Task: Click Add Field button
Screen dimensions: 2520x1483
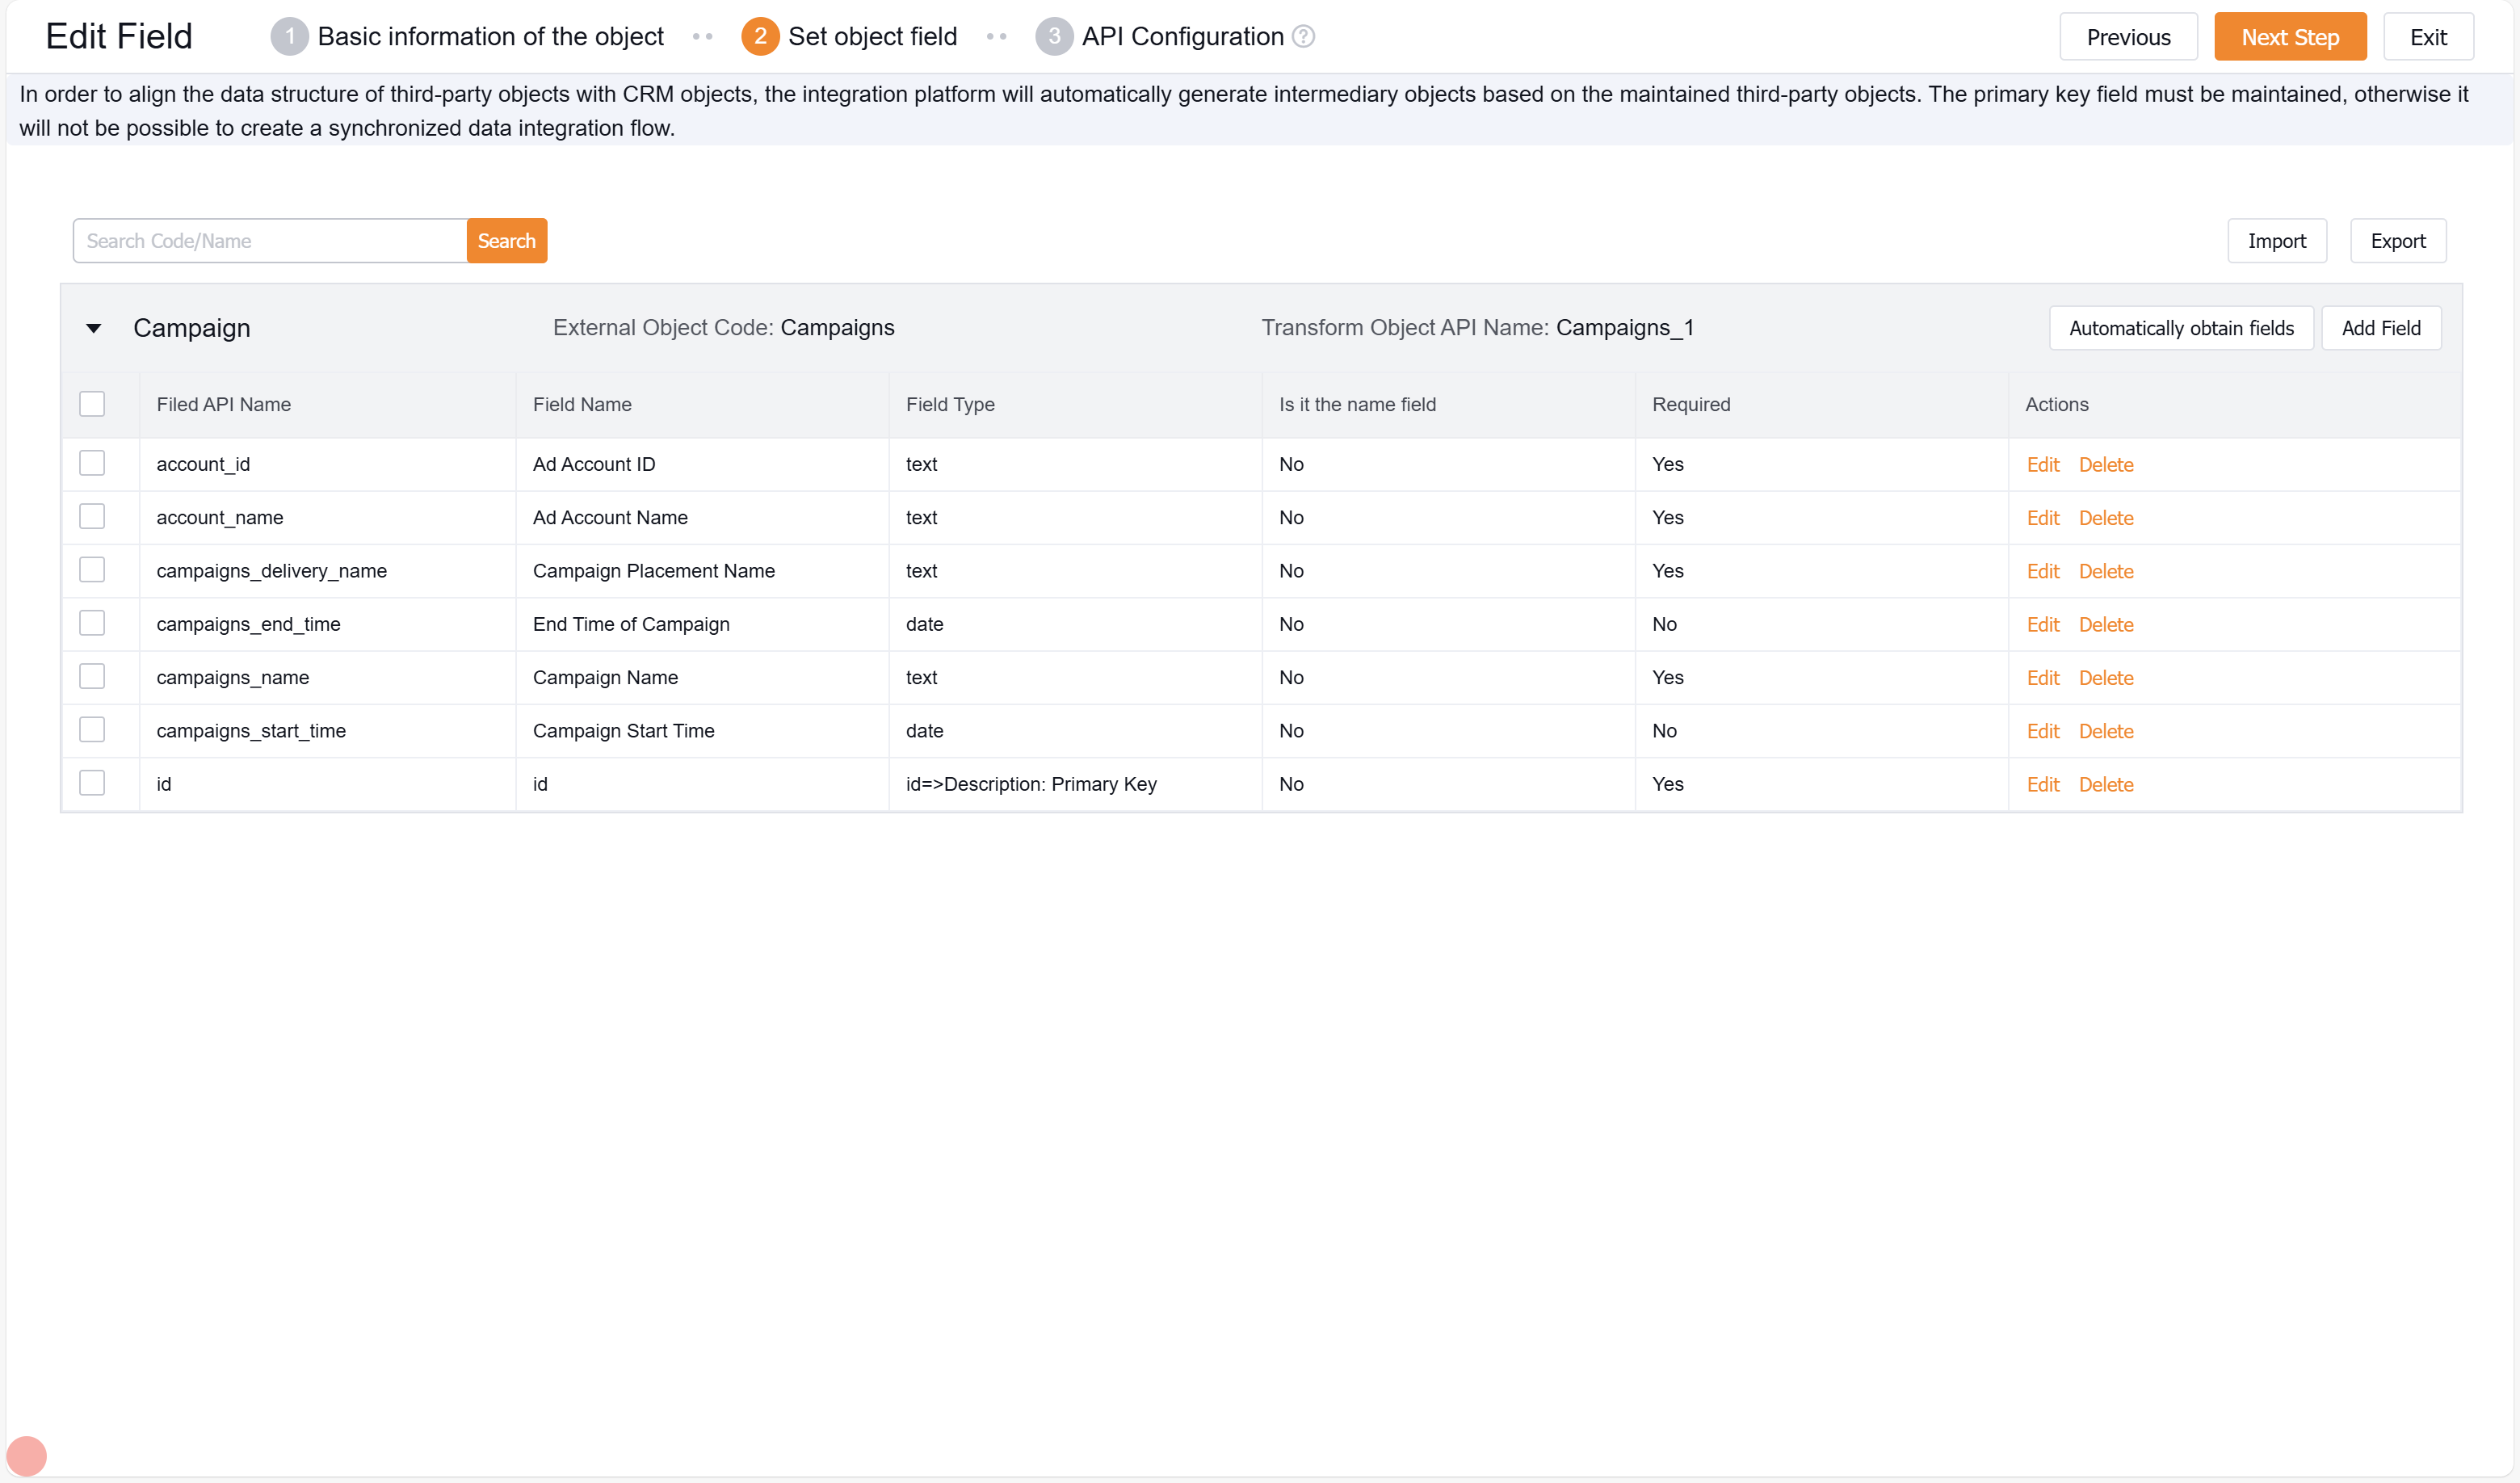Action: click(2380, 328)
